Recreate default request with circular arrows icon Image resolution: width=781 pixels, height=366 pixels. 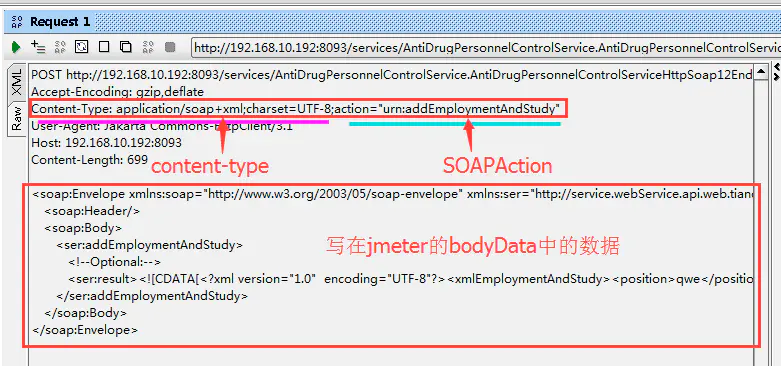(82, 47)
